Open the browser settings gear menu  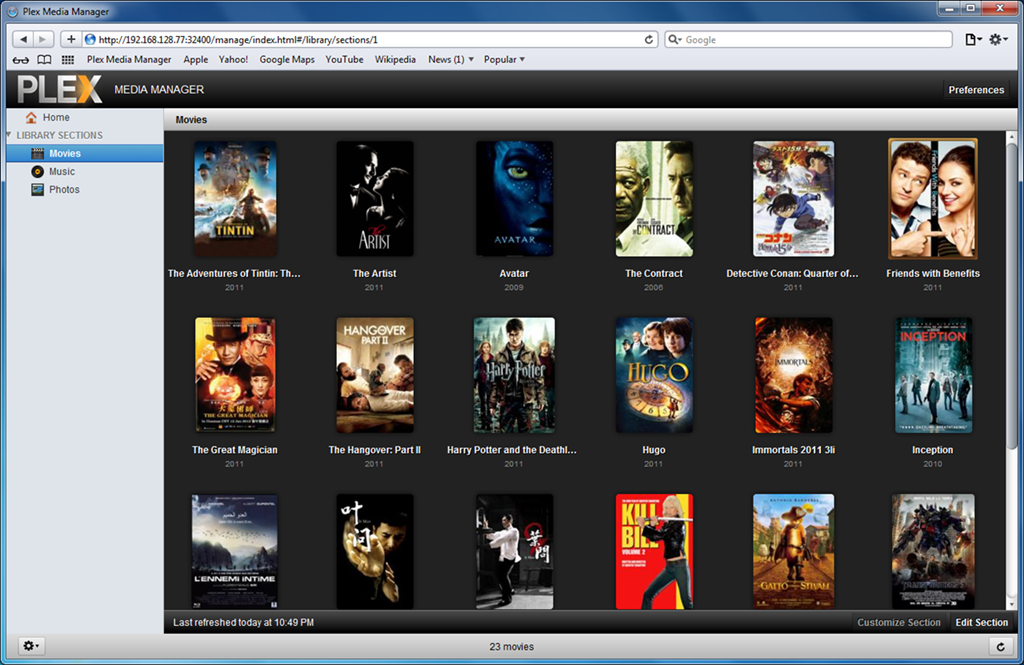tap(998, 40)
